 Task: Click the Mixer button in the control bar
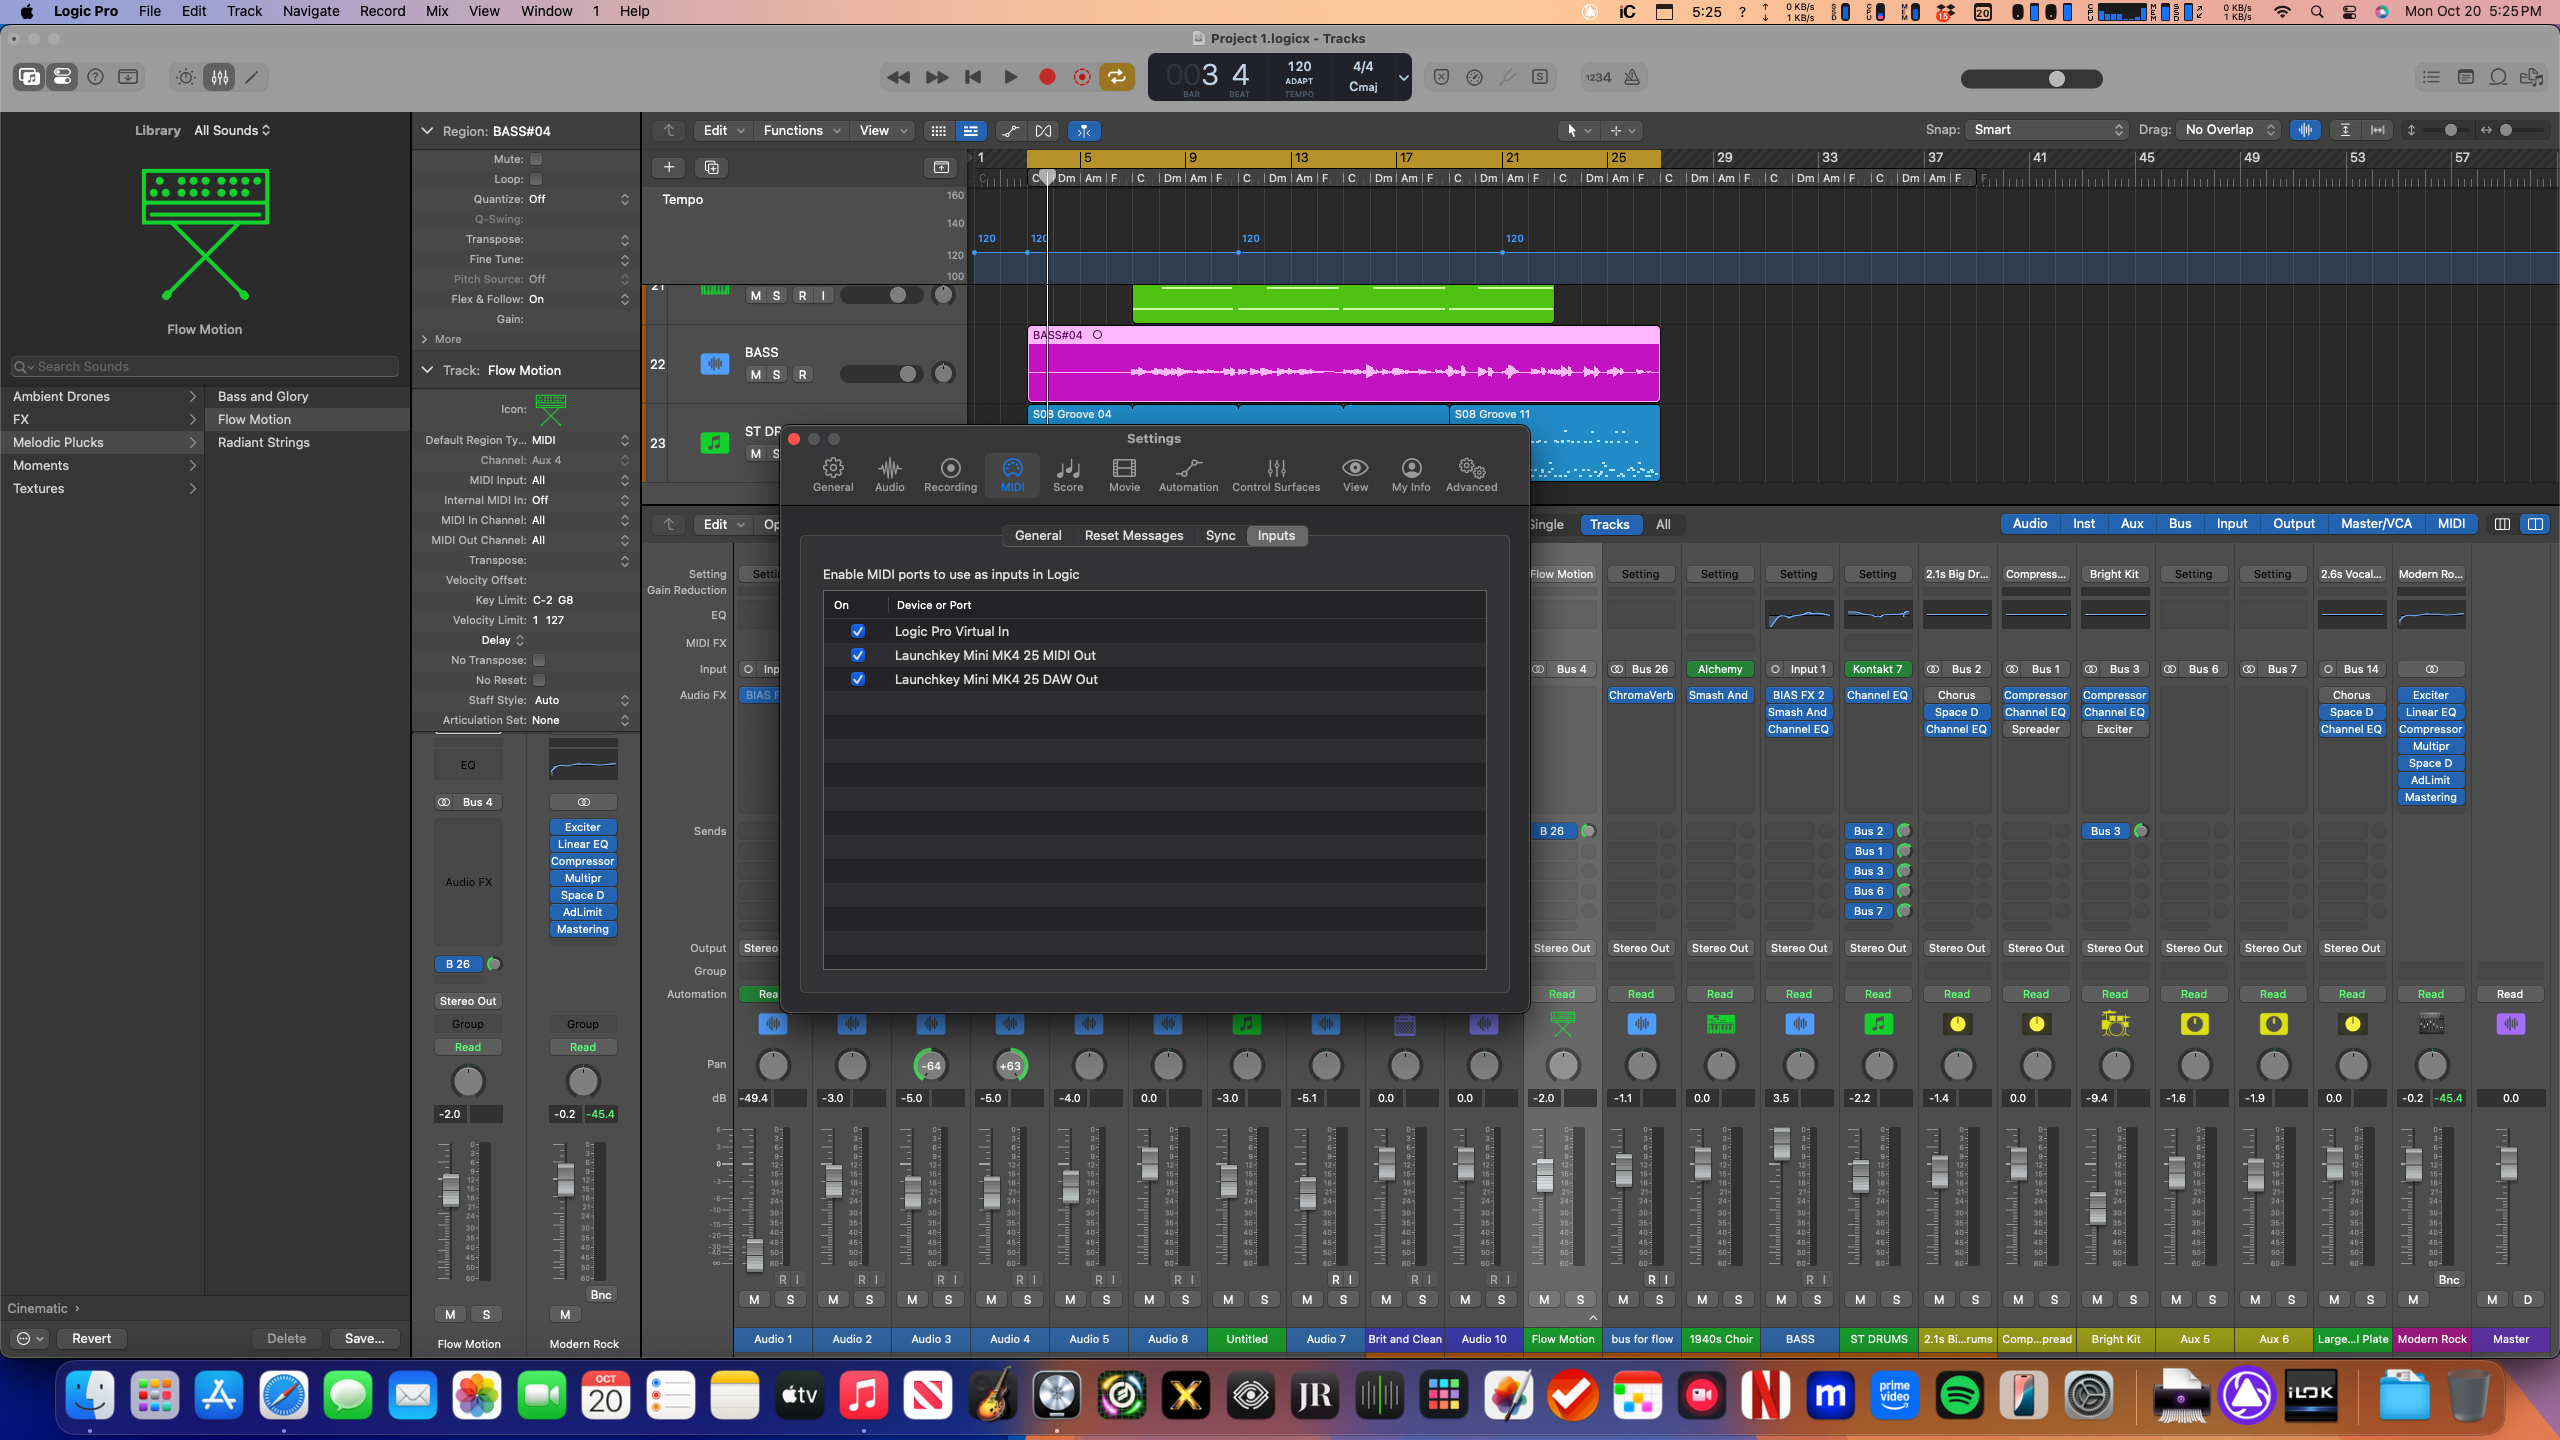pyautogui.click(x=220, y=77)
